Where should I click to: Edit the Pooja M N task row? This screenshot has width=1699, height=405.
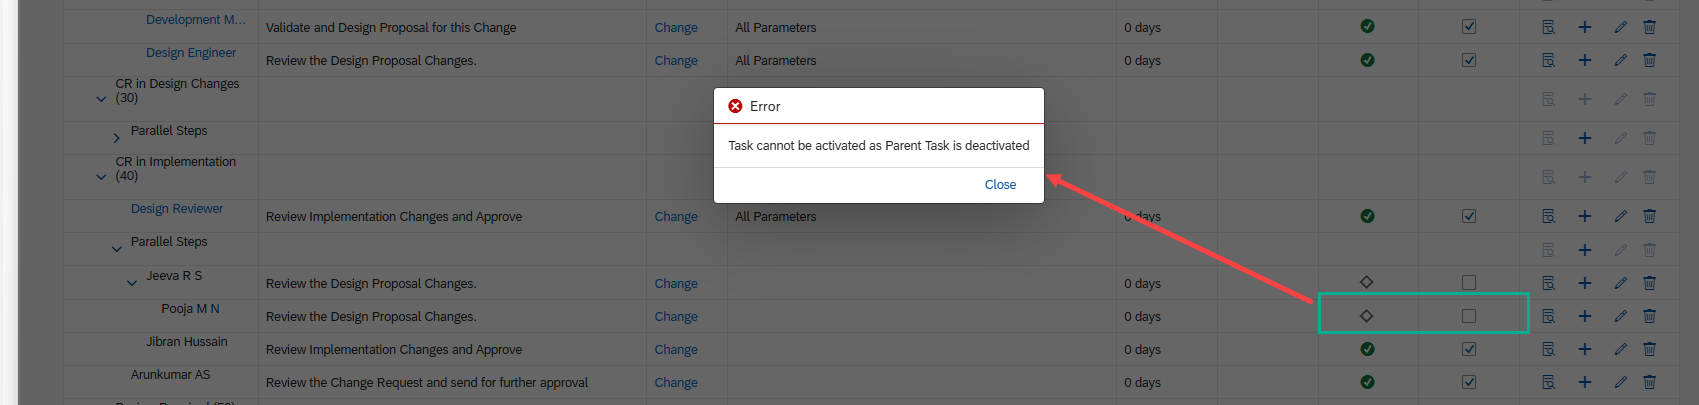pos(1620,316)
